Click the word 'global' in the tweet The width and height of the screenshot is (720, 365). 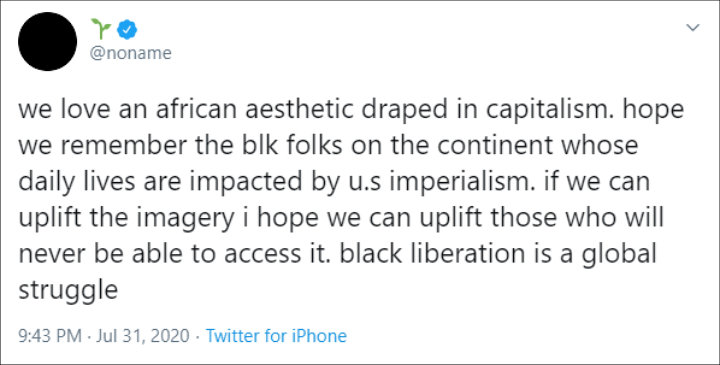tap(619, 255)
